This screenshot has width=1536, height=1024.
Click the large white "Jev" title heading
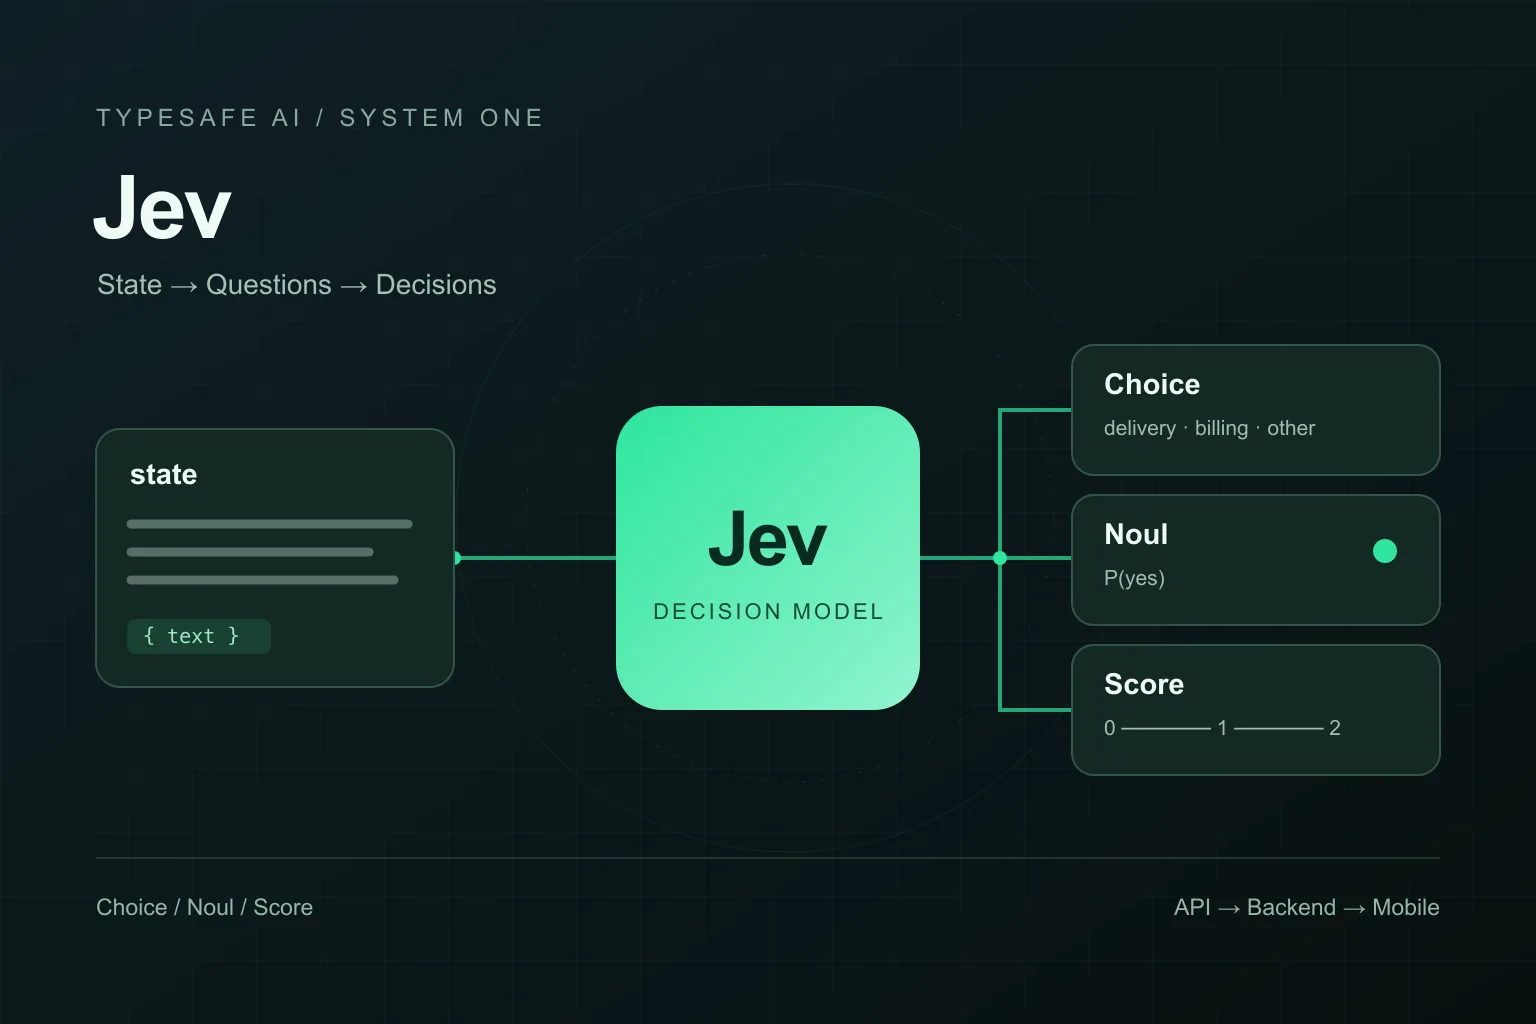point(162,207)
